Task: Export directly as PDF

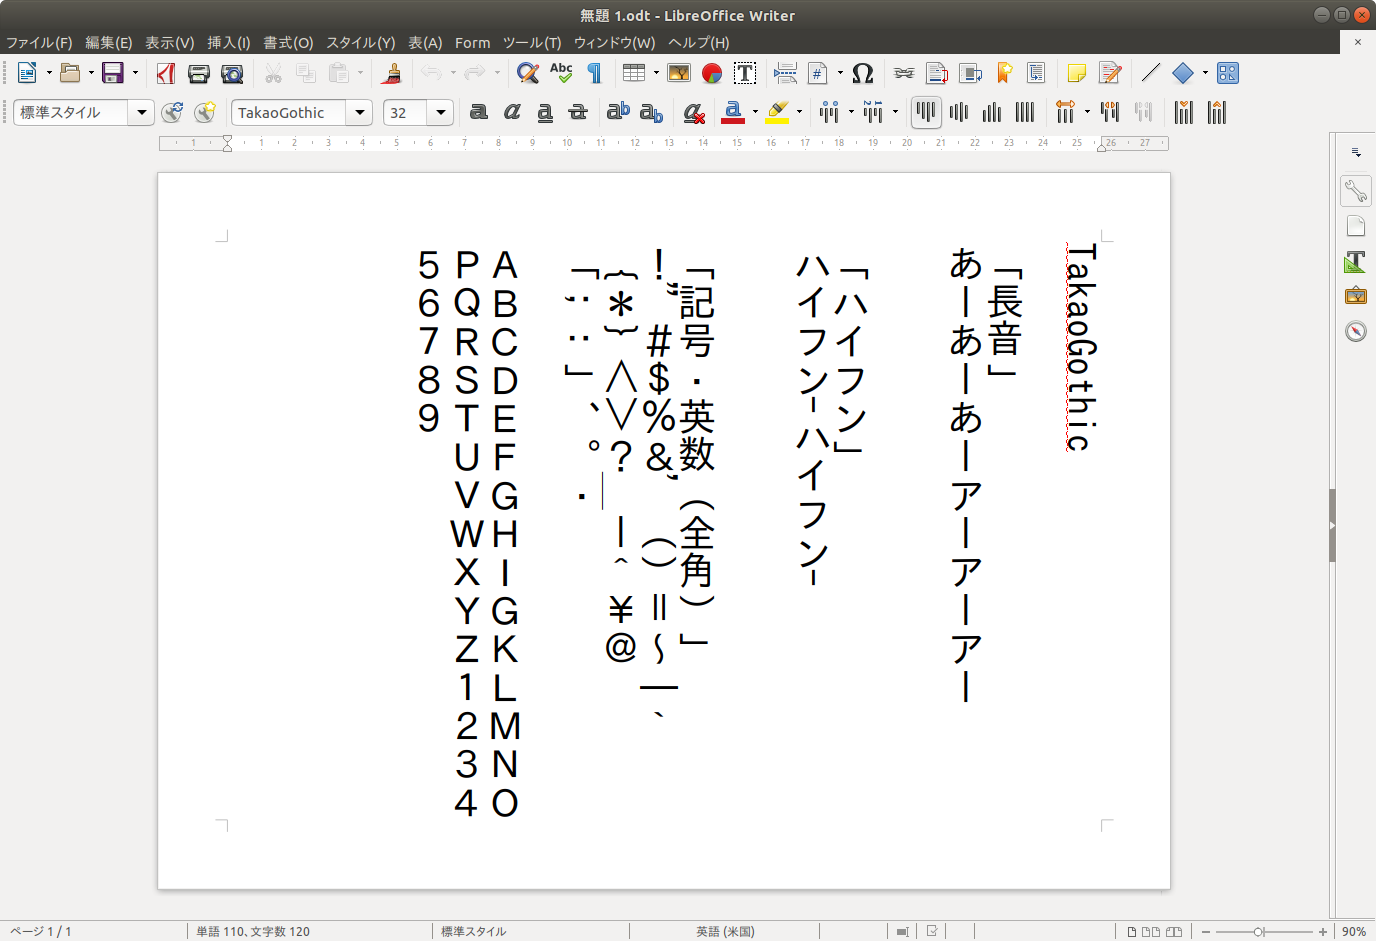Action: pyautogui.click(x=166, y=73)
